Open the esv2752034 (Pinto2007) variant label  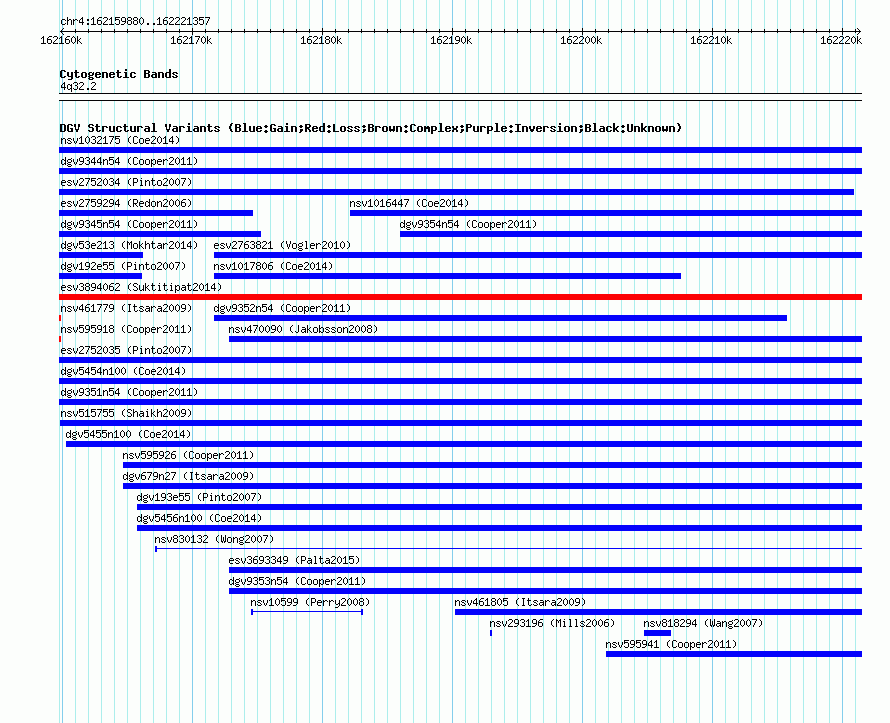(126, 182)
